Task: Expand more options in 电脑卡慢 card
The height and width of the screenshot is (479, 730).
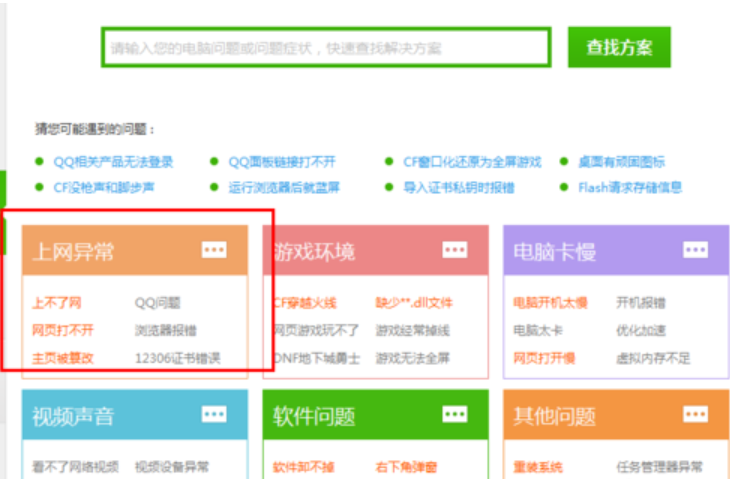Action: pos(695,250)
